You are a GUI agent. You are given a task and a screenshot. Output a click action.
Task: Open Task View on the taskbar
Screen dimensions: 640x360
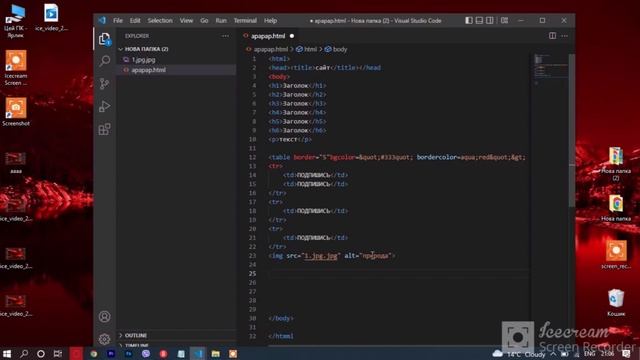58,353
